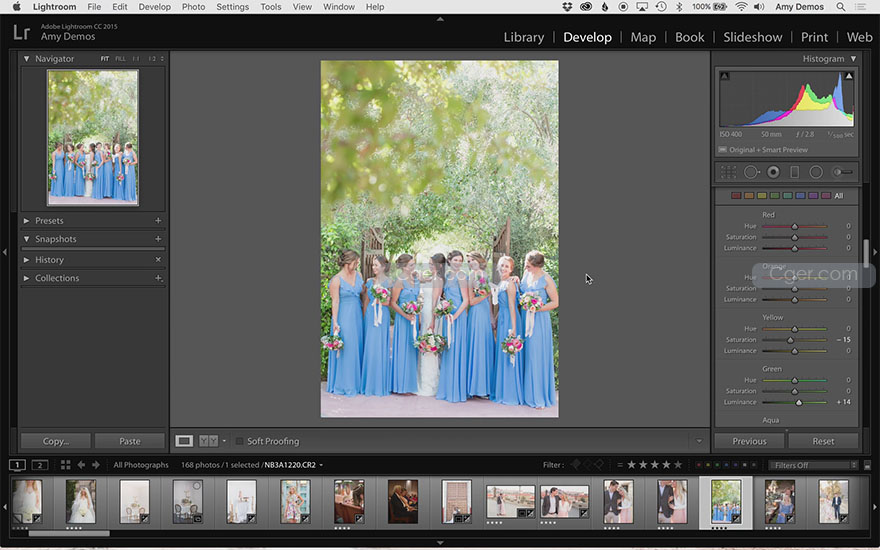Select main window display 1

click(x=17, y=465)
